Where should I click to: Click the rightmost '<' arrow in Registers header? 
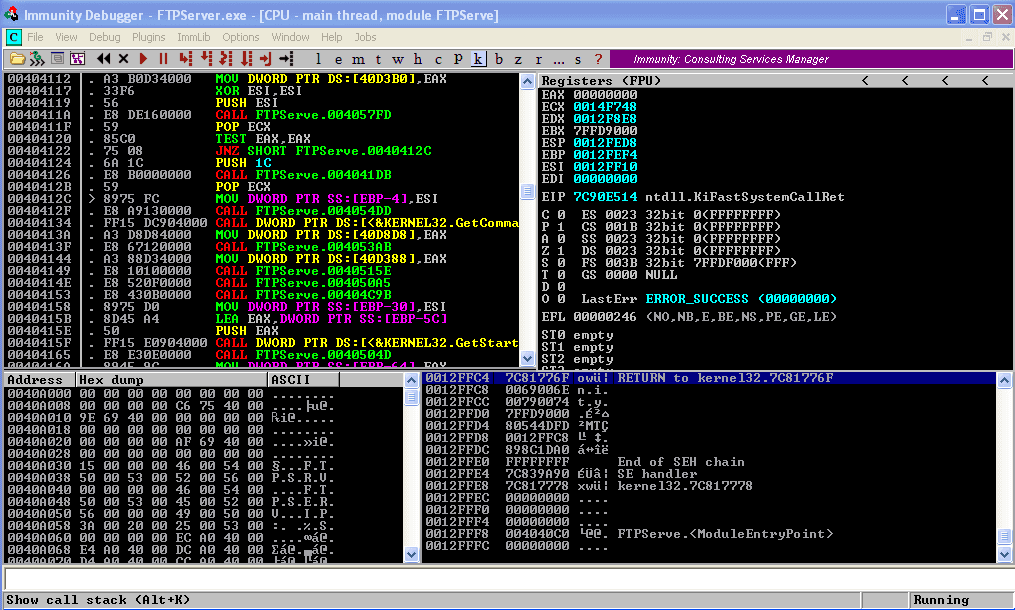point(985,81)
